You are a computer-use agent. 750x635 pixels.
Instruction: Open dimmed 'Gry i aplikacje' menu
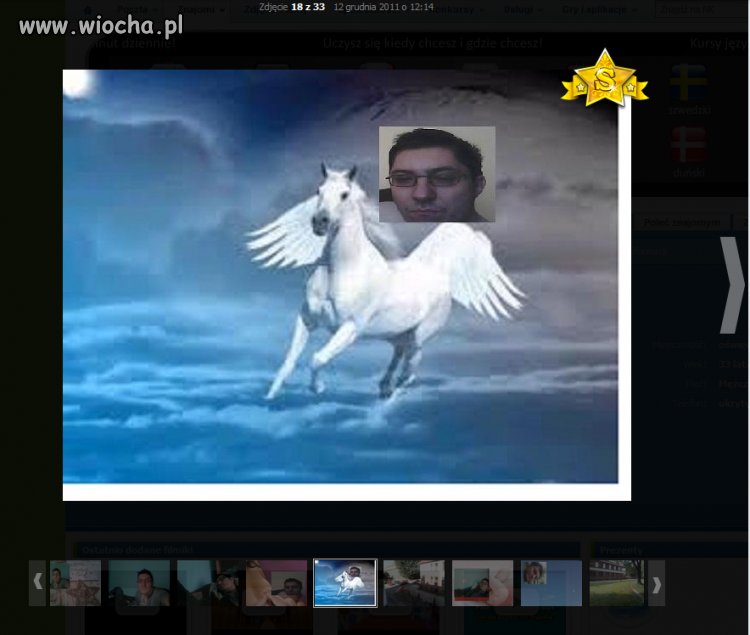(599, 10)
